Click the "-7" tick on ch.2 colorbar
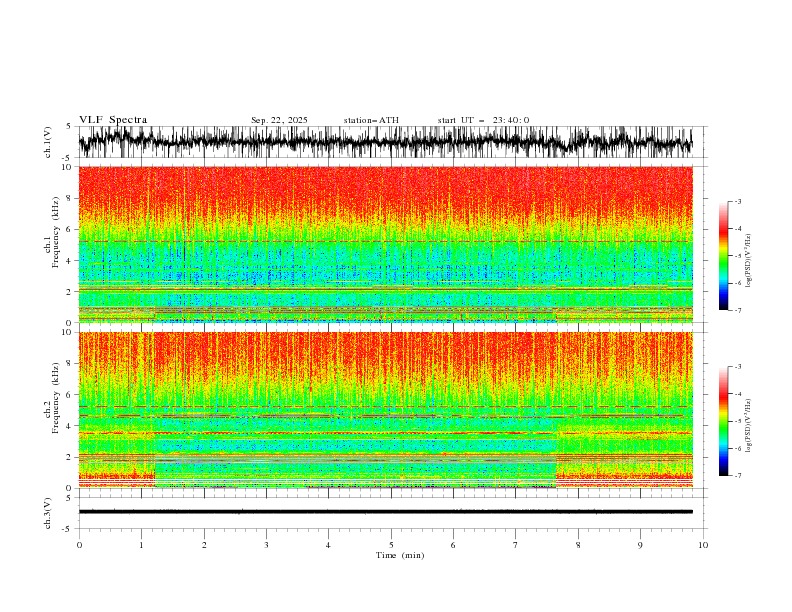 pyautogui.click(x=738, y=476)
